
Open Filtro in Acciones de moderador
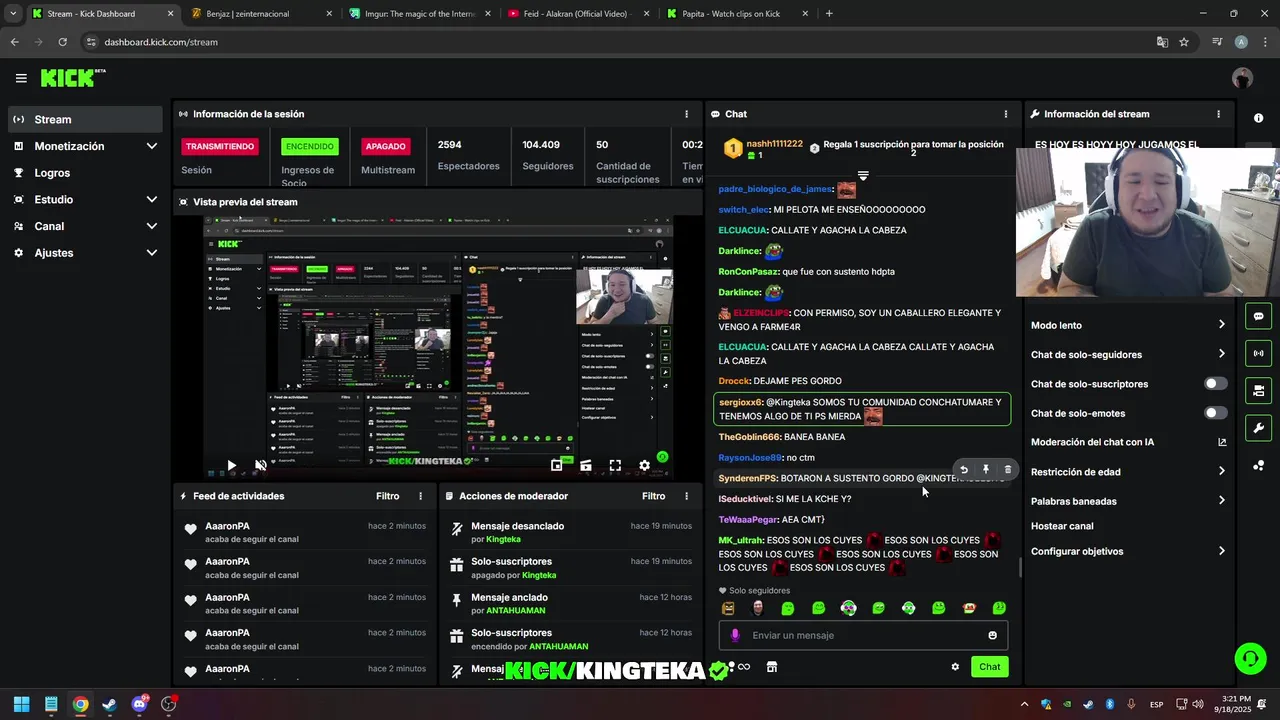pyautogui.click(x=653, y=496)
